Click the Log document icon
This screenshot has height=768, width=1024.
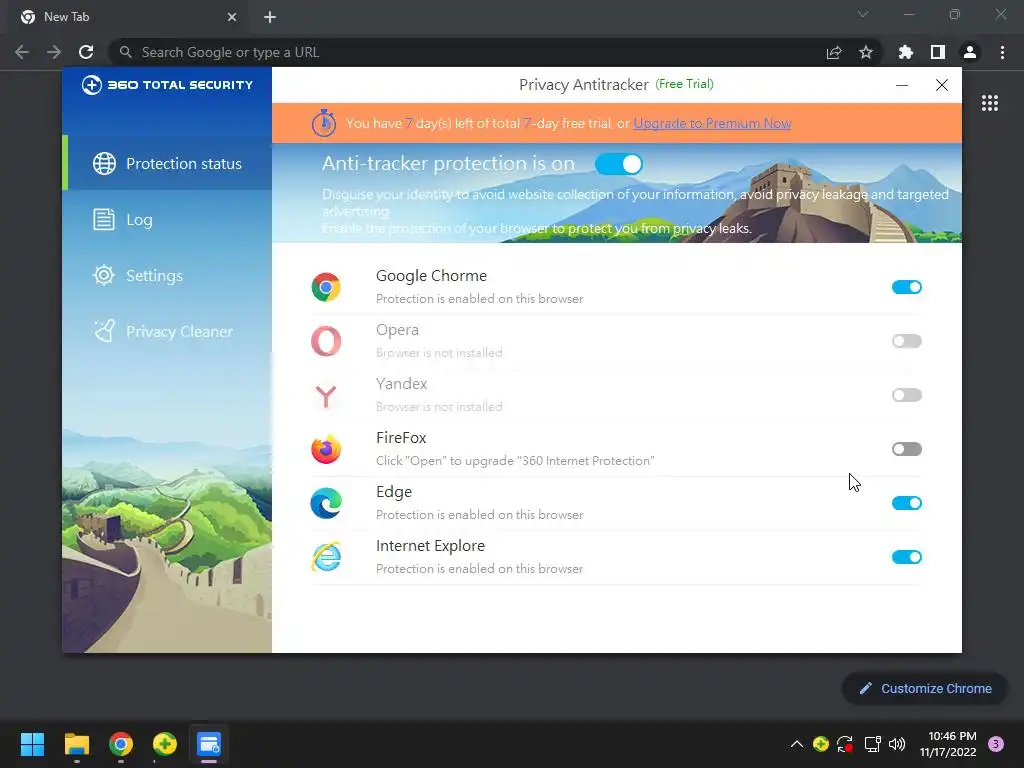(104, 219)
